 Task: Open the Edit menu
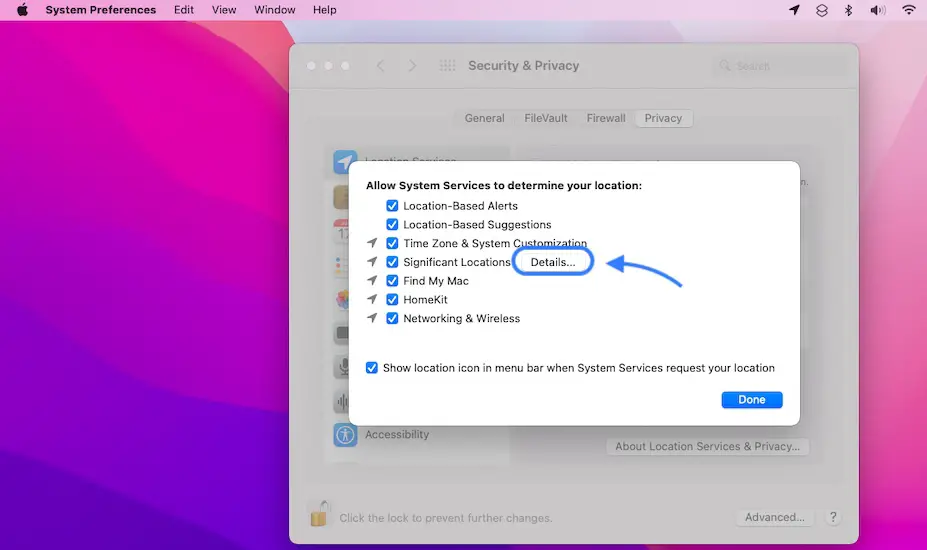[184, 10]
